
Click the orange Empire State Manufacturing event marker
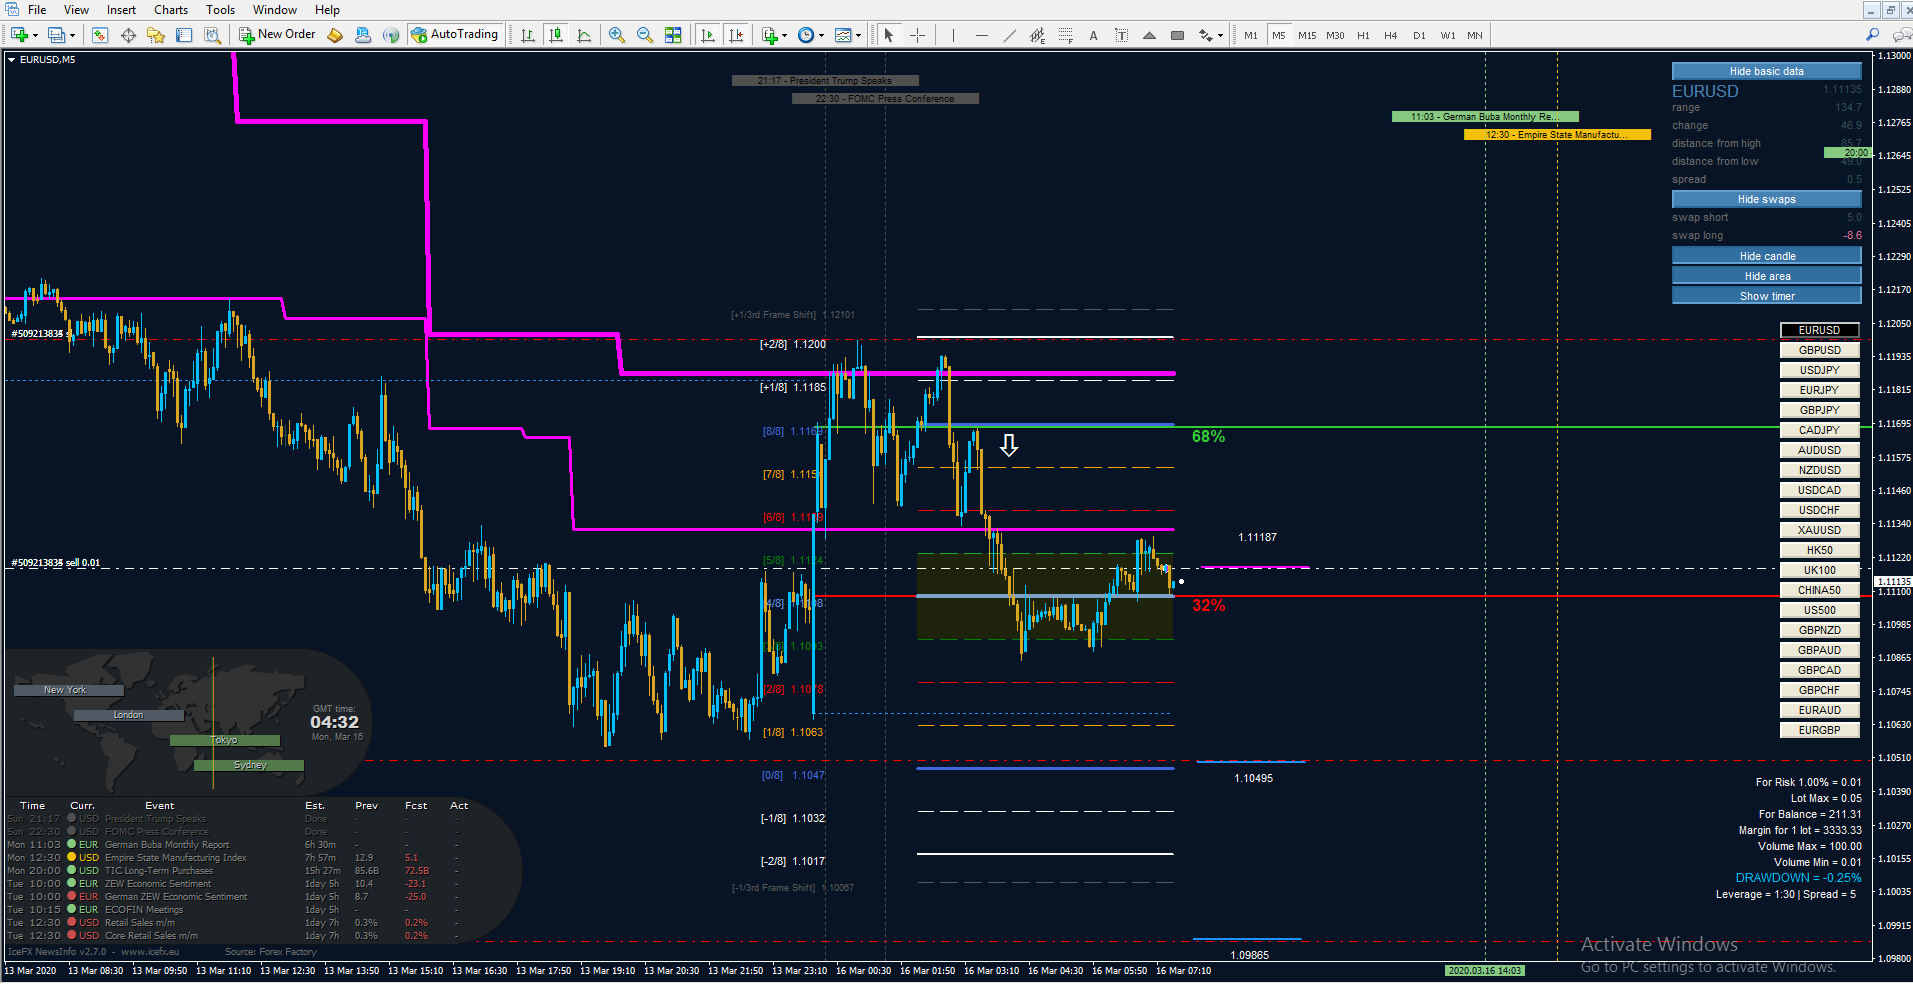(1557, 134)
